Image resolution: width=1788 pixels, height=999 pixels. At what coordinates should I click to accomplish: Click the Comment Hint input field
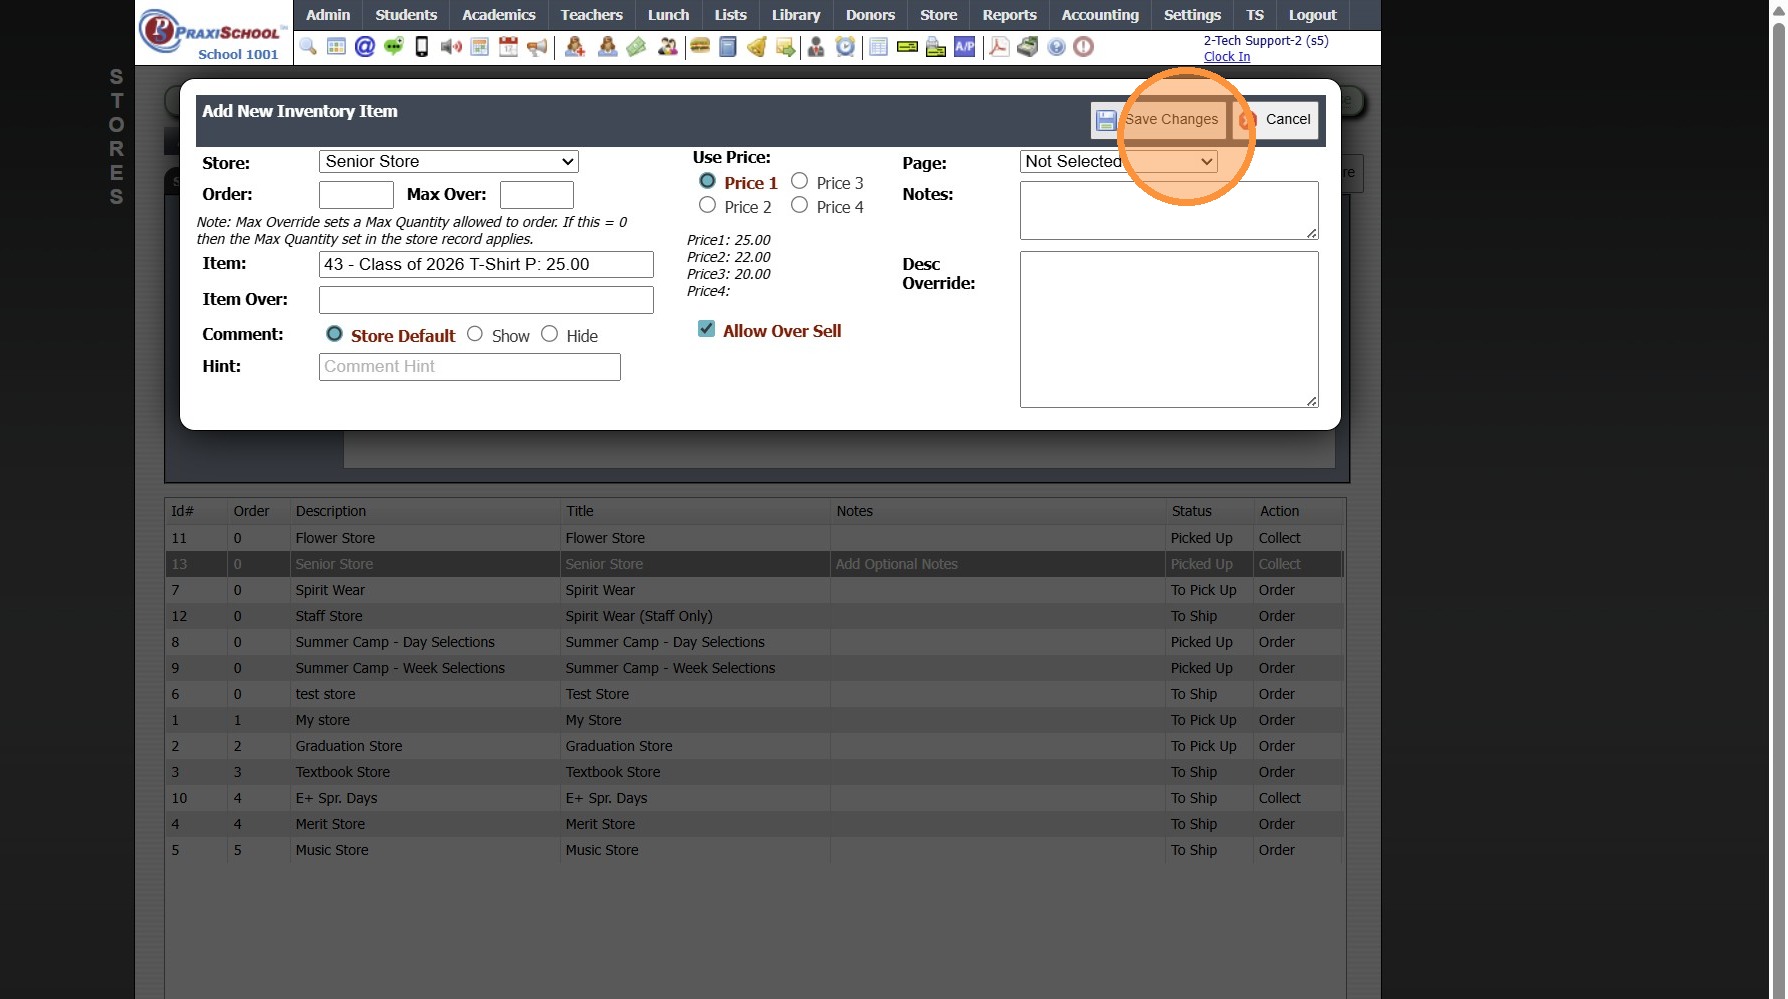tap(470, 367)
